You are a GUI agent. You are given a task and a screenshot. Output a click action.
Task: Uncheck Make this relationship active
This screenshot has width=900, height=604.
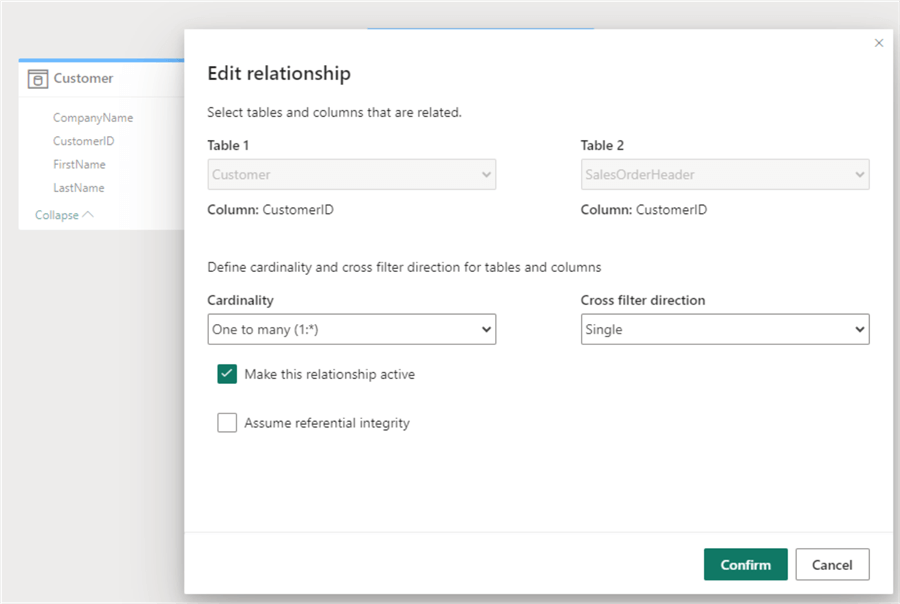point(227,374)
